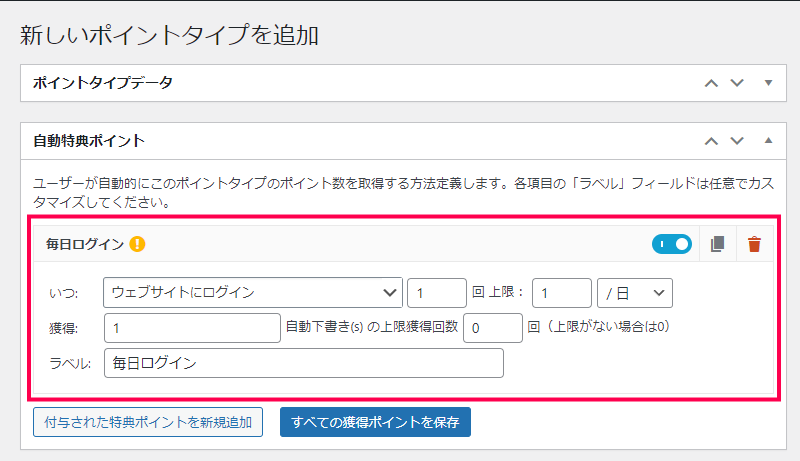
Task: Expand the ポイントタイプデータ panel triangle
Action: (x=768, y=83)
